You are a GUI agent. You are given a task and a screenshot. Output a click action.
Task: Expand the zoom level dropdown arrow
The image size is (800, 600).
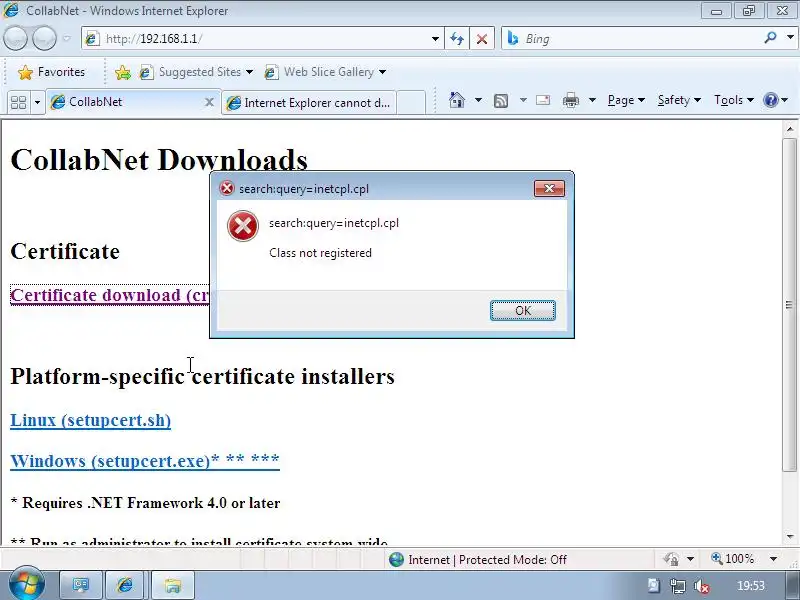pos(773,559)
